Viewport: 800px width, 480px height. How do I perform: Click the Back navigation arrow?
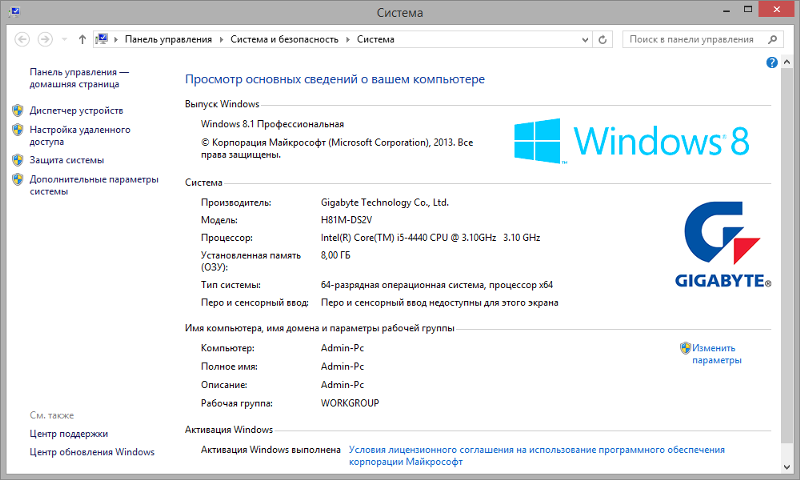(x=21, y=40)
